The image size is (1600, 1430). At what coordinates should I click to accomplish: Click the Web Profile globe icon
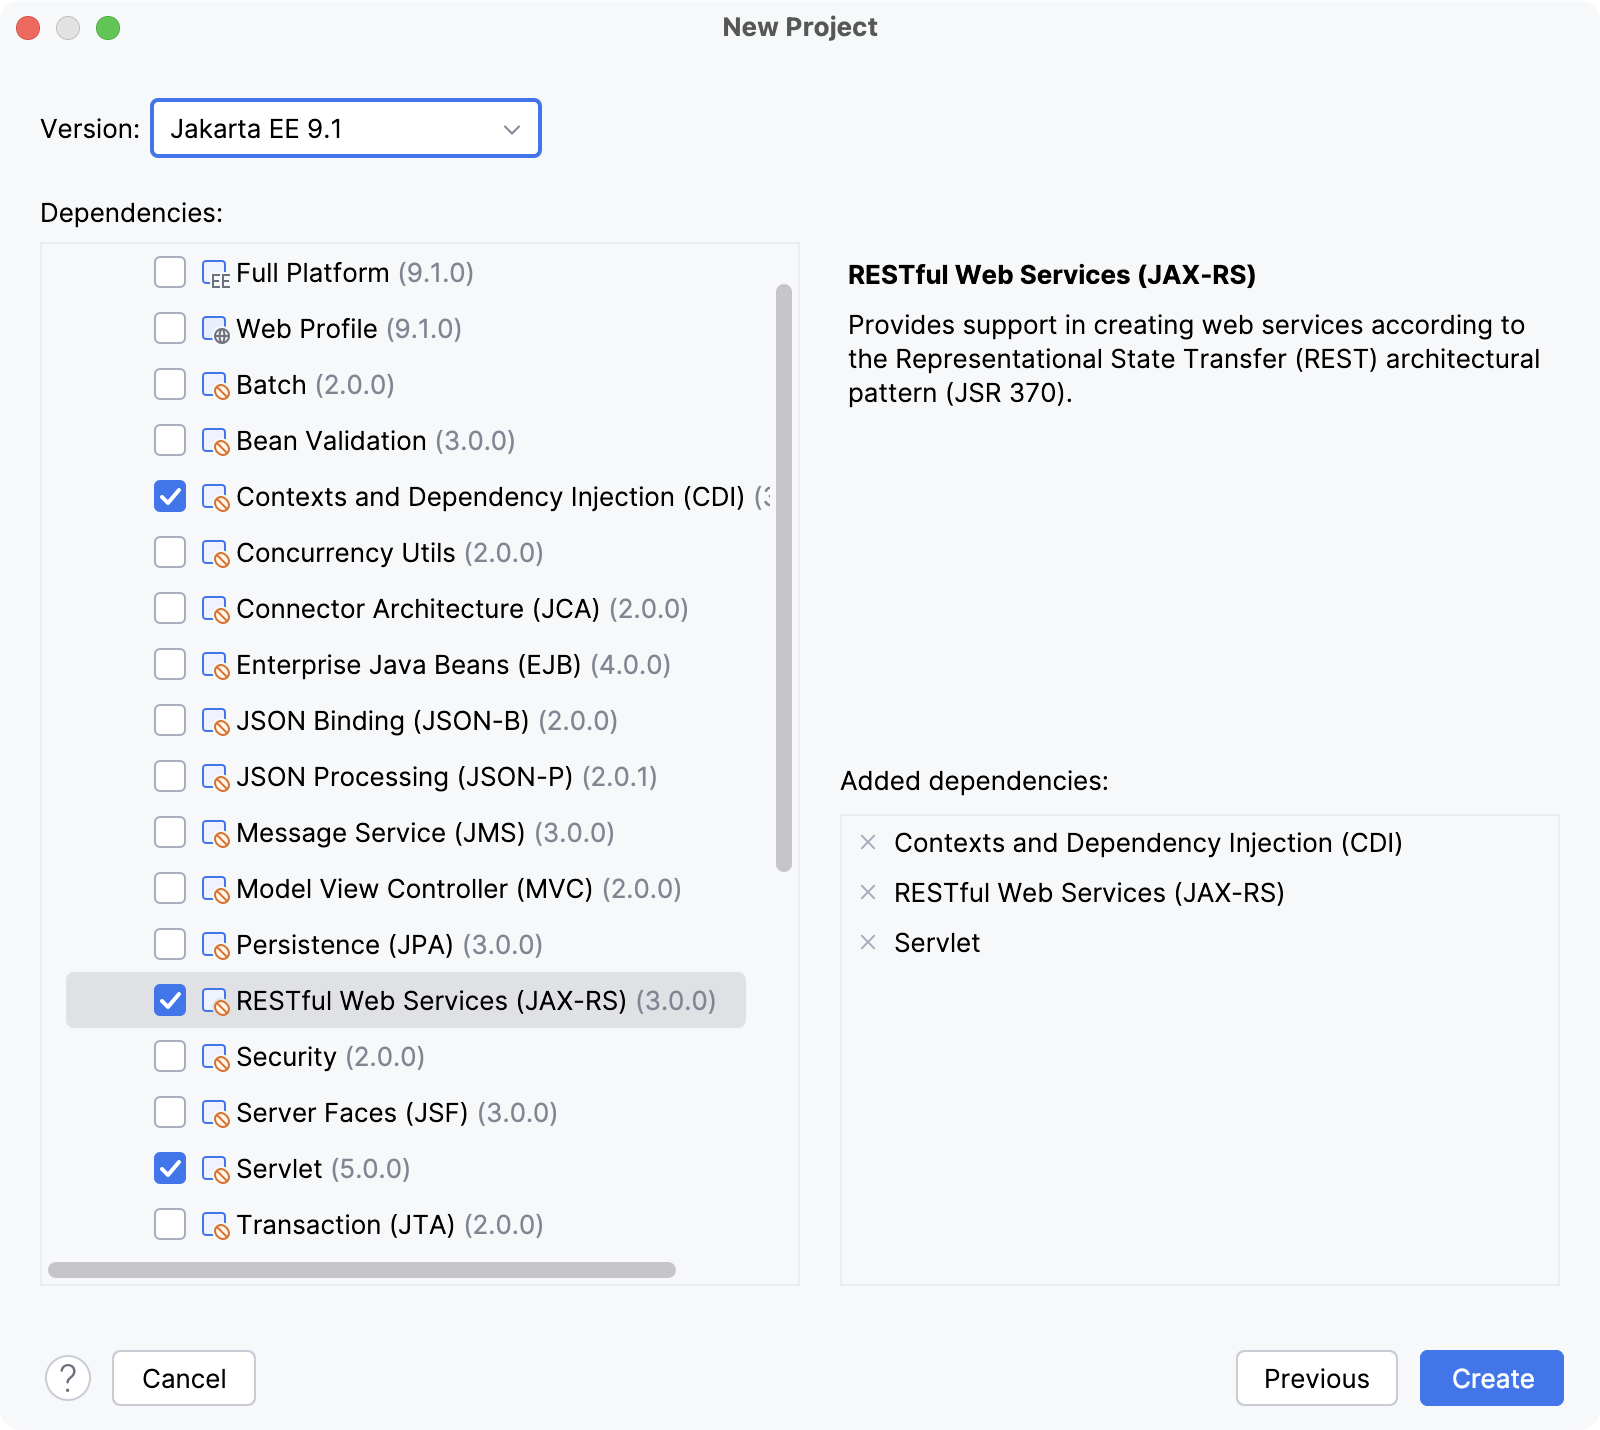point(216,328)
